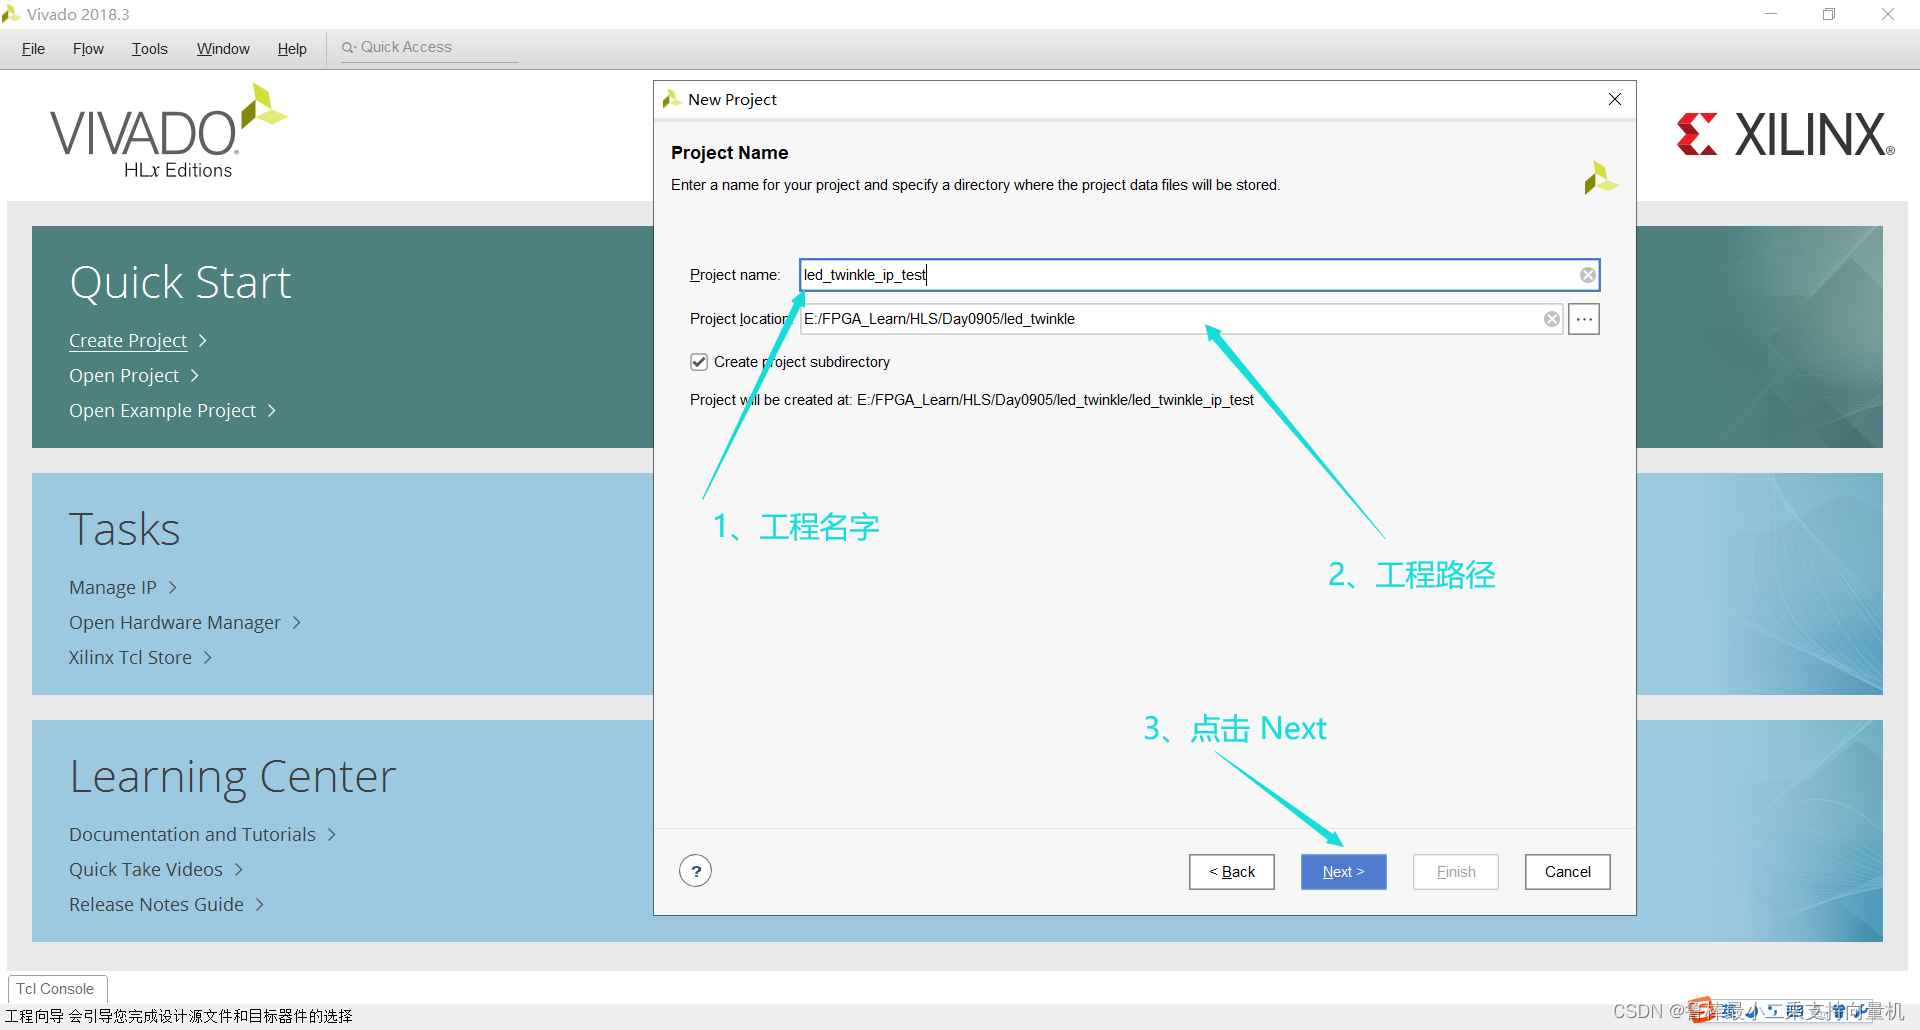Switch to the Tcl Console tab
The image size is (1920, 1030).
click(x=55, y=989)
